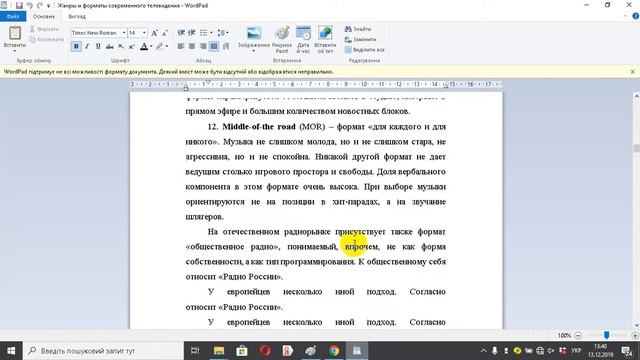Close the yellow format warning bar
The width and height of the screenshot is (640, 360).
633,71
